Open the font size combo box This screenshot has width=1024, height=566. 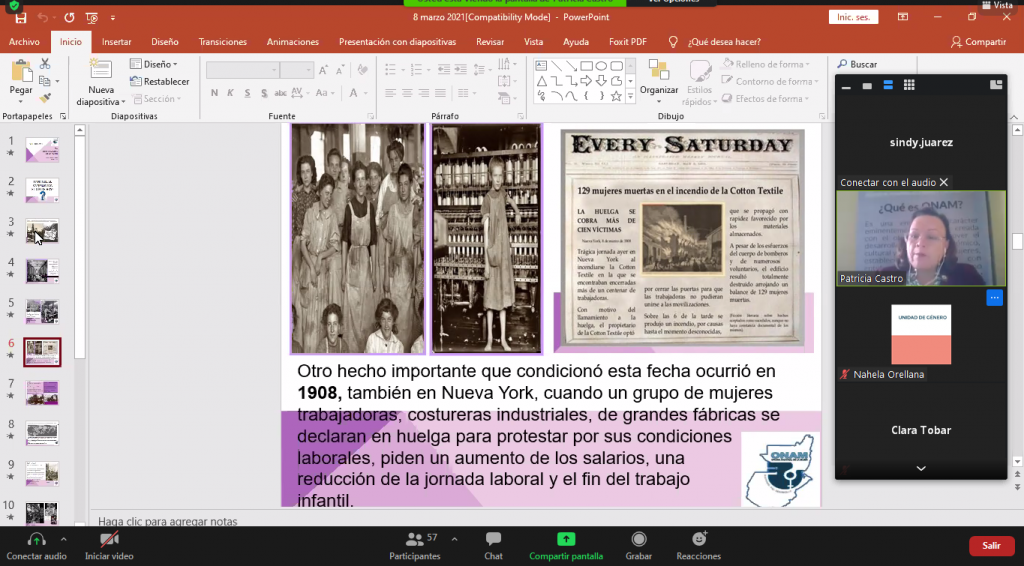pyautogui.click(x=298, y=70)
